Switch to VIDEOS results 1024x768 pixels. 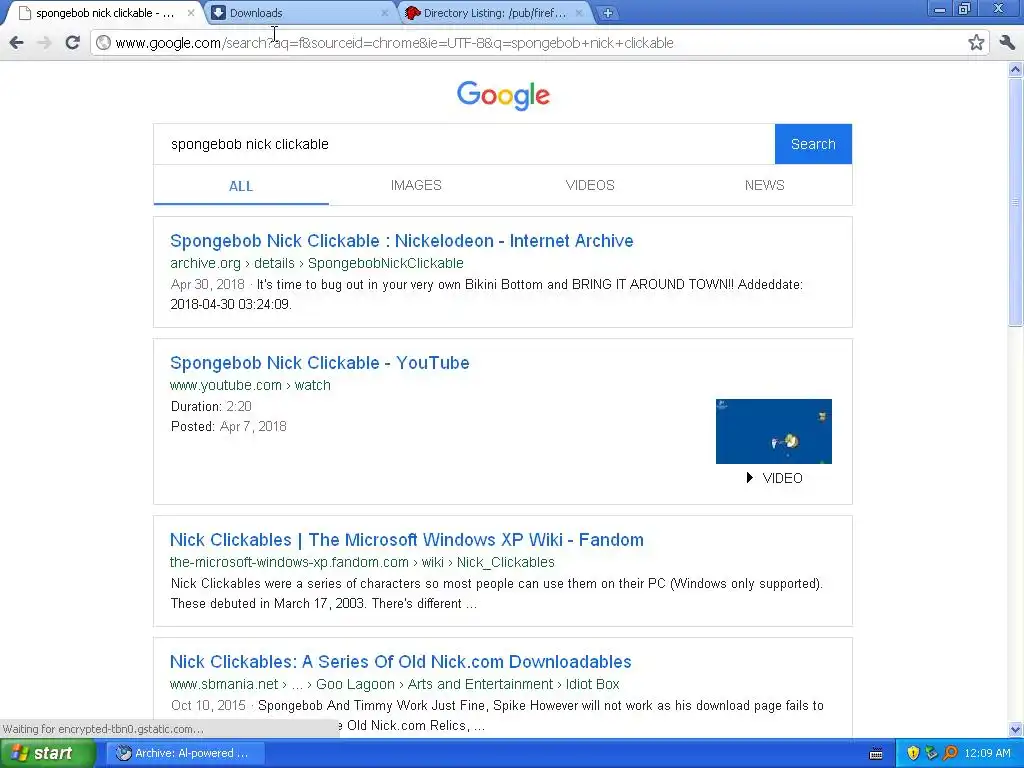click(590, 185)
